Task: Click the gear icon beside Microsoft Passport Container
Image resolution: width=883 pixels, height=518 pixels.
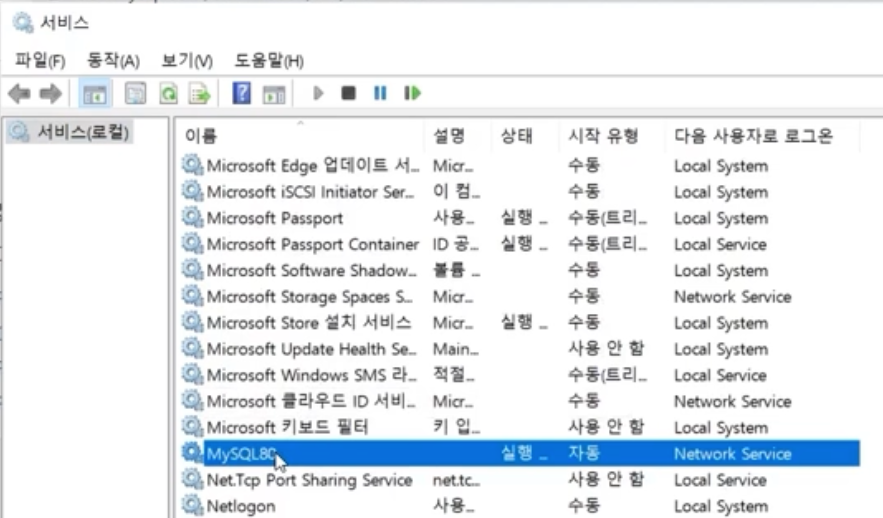Action: point(192,243)
